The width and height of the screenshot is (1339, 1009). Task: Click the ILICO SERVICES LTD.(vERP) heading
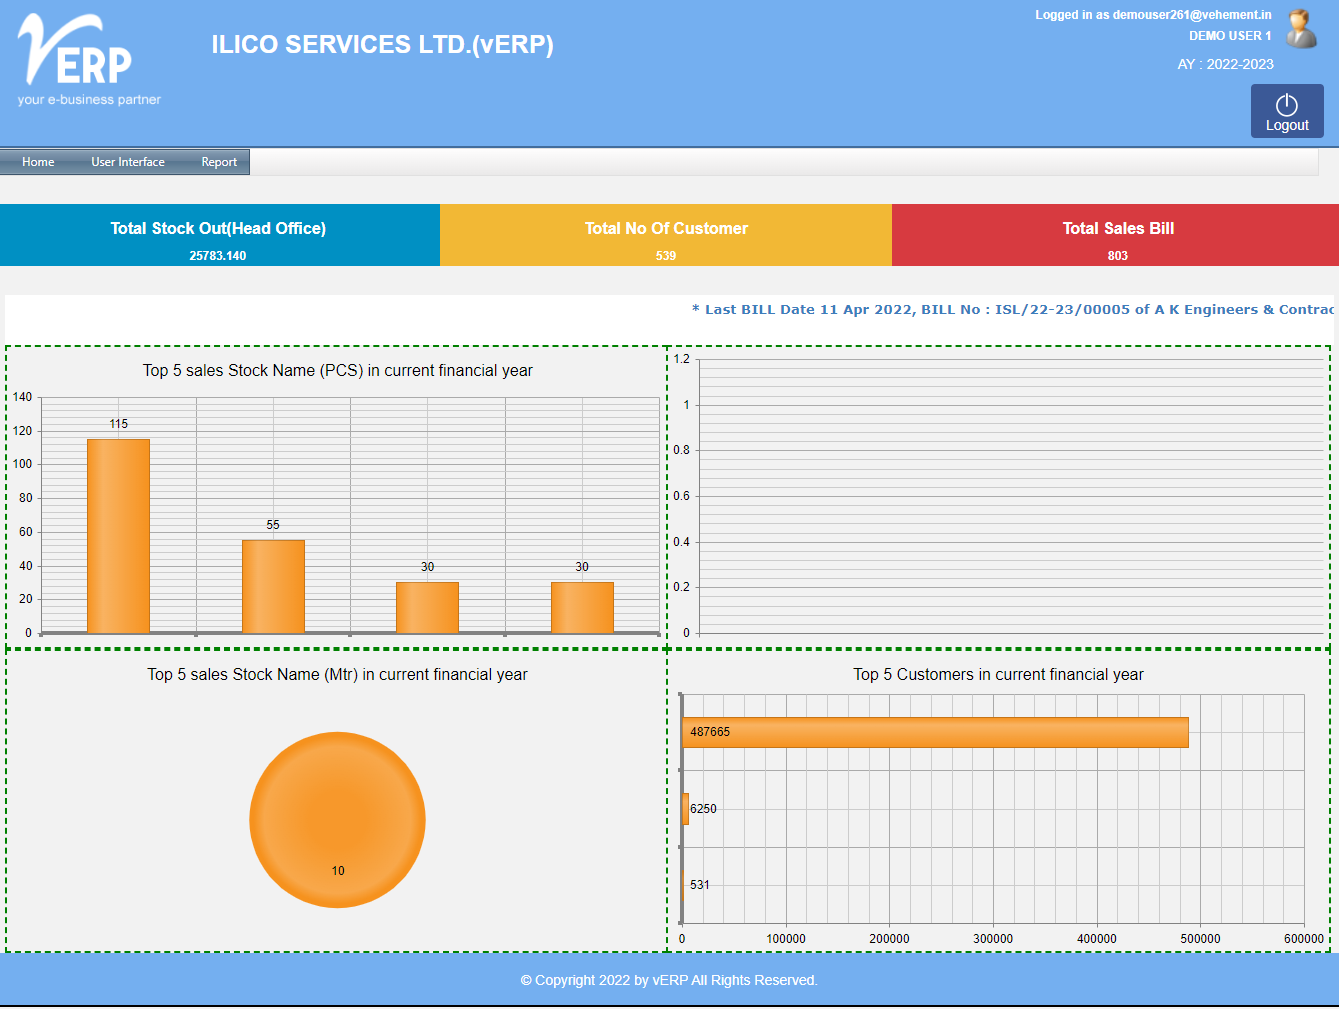(382, 45)
